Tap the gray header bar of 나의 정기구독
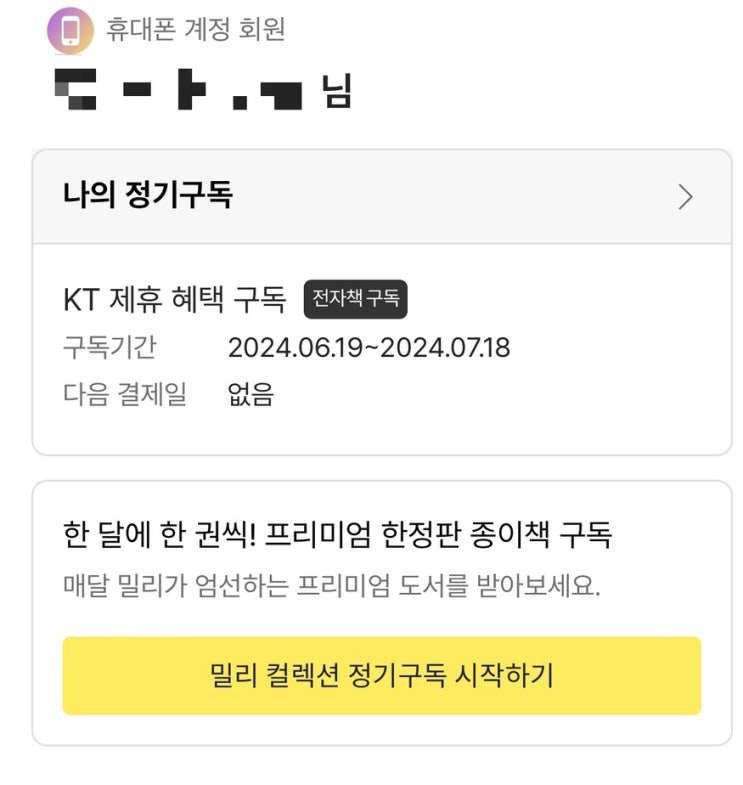This screenshot has height=785, width=743. point(450,197)
